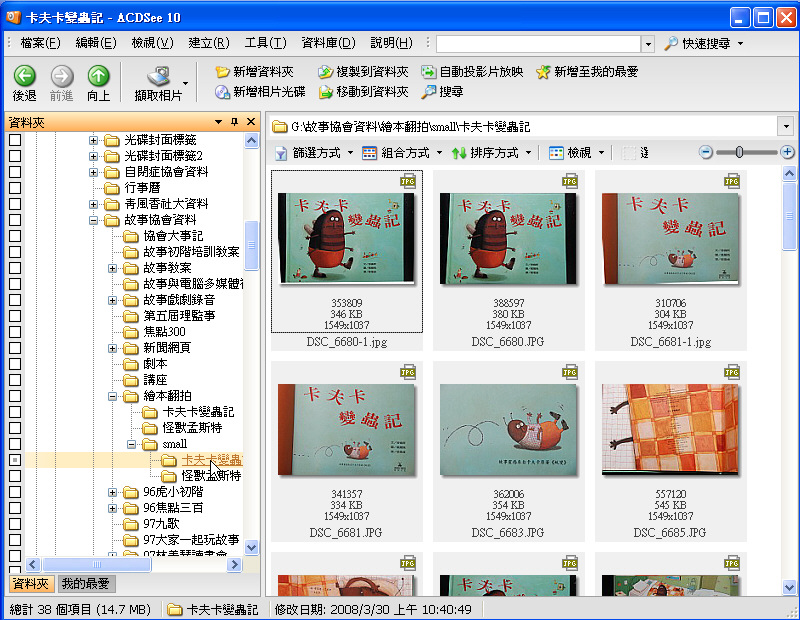The width and height of the screenshot is (800, 620).
Task: Open the 搜尋 search tool
Action: [442, 92]
